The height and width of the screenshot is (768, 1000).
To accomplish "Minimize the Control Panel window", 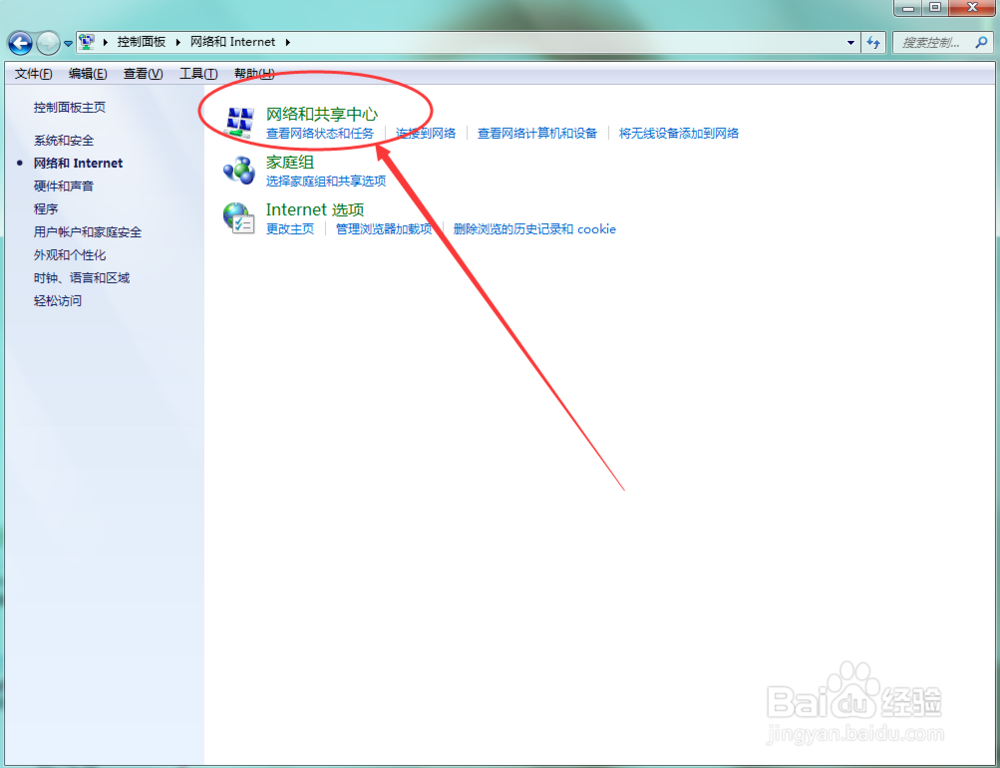I will pyautogui.click(x=908, y=8).
